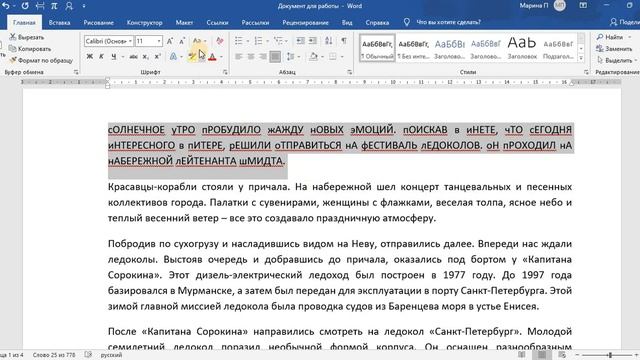The width and height of the screenshot is (640, 360).
Task: Click the bulleted list icon
Action: (x=239, y=41)
